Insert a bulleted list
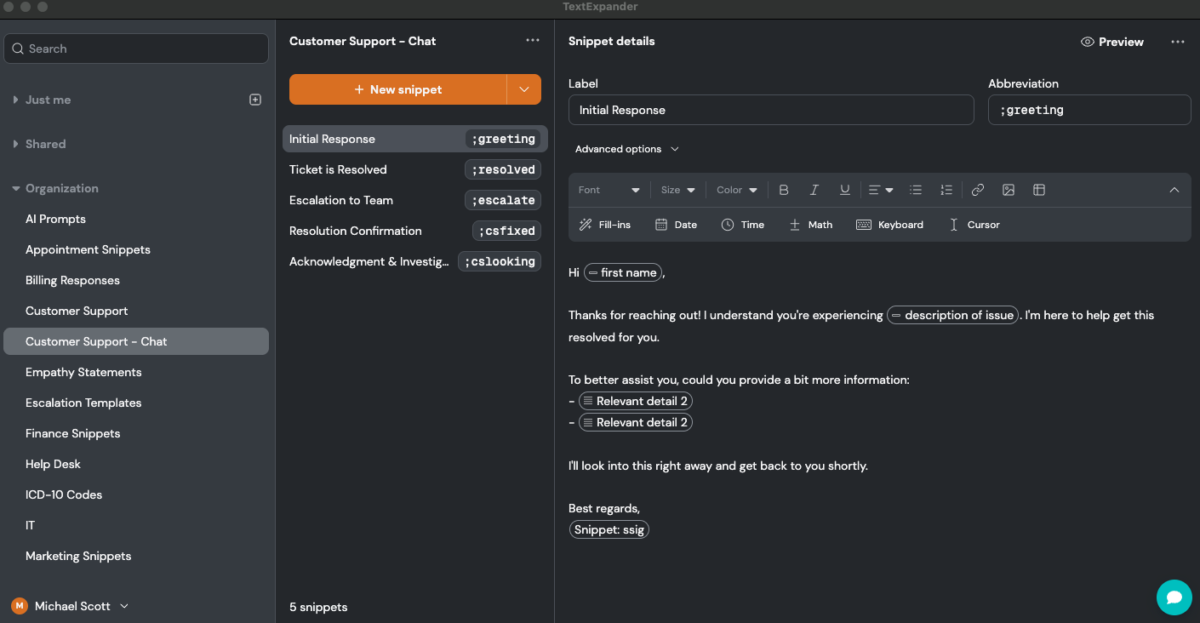The image size is (1200, 623). tap(916, 190)
